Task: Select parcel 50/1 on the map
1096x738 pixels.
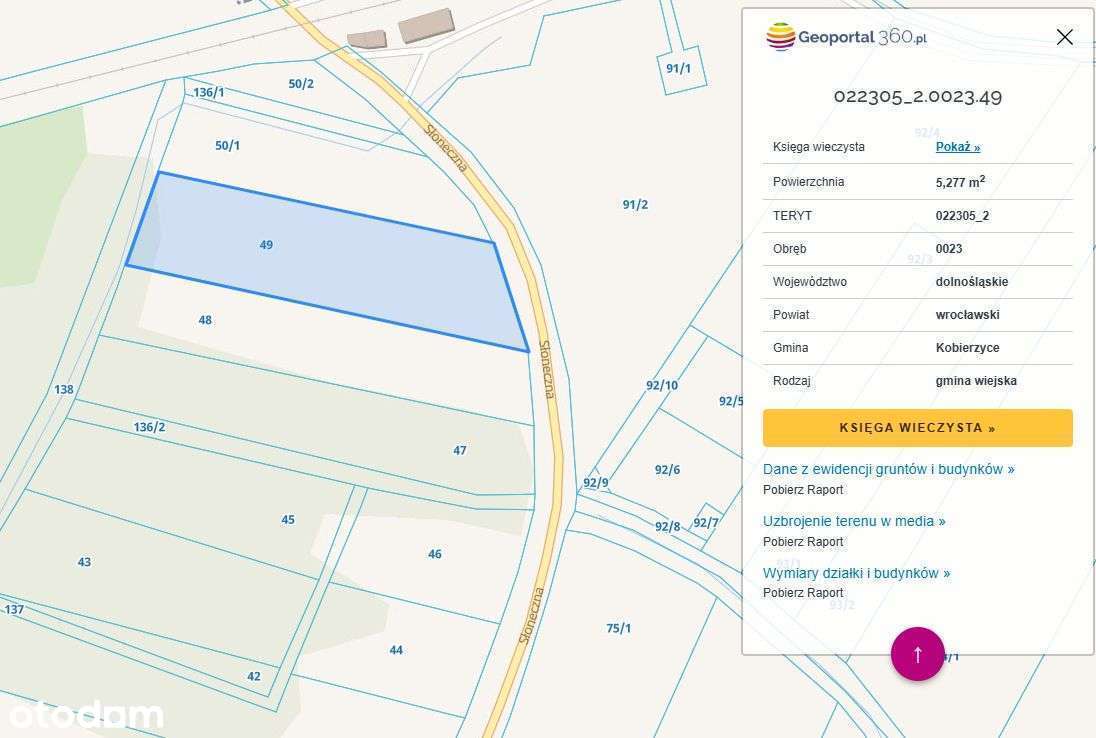Action: (x=228, y=146)
